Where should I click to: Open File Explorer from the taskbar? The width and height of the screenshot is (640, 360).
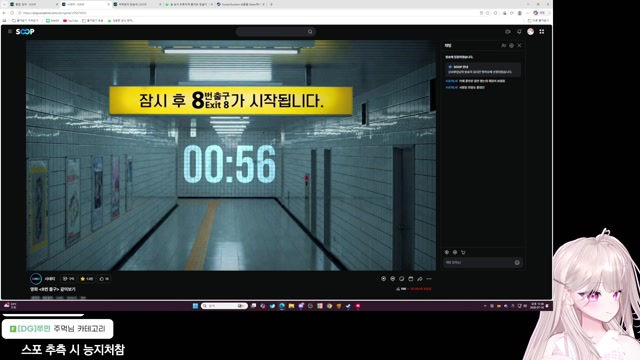coord(291,306)
